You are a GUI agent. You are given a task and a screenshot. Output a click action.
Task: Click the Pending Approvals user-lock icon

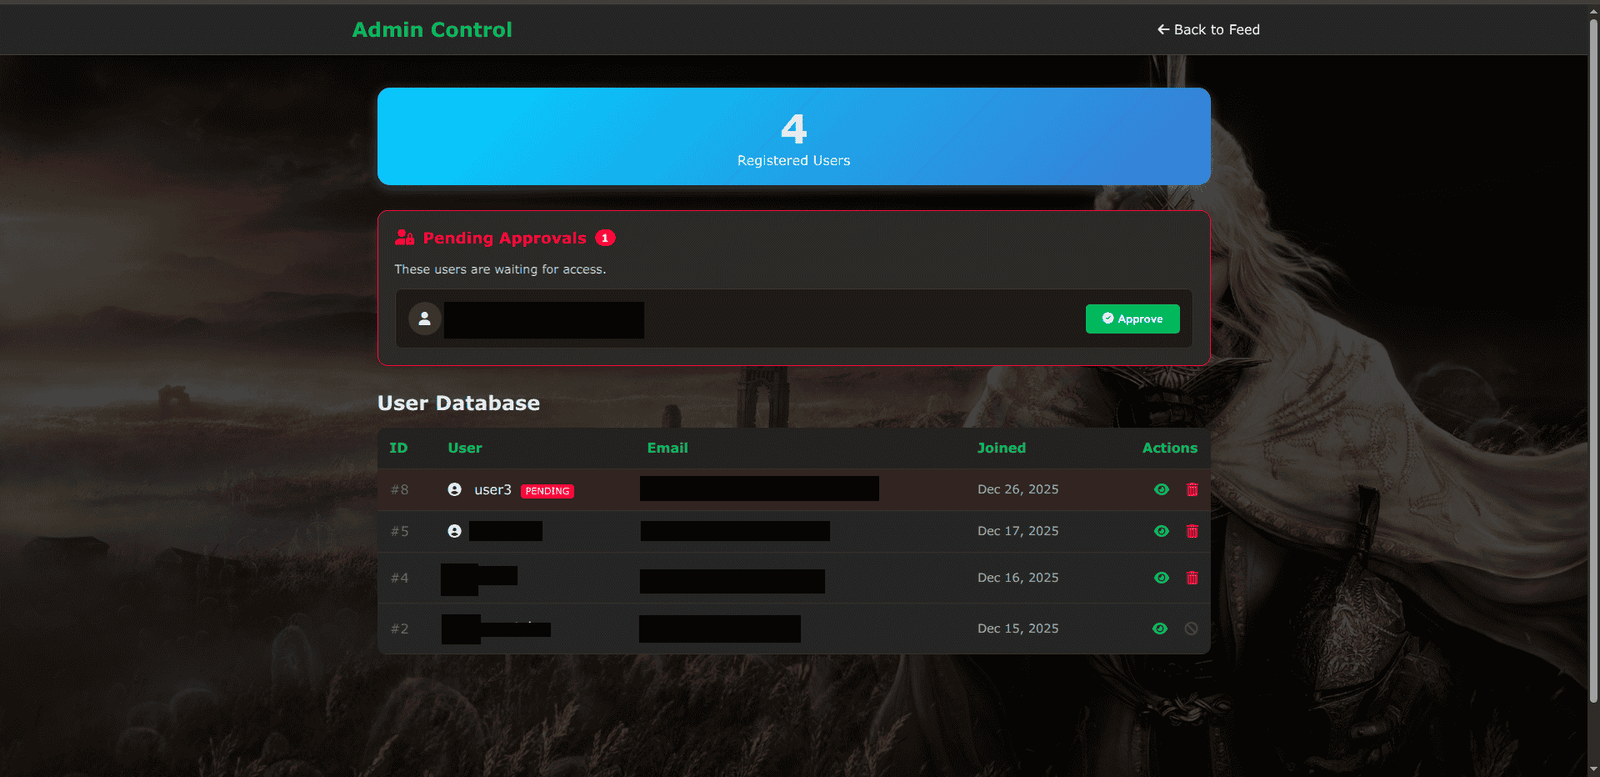[x=404, y=238]
